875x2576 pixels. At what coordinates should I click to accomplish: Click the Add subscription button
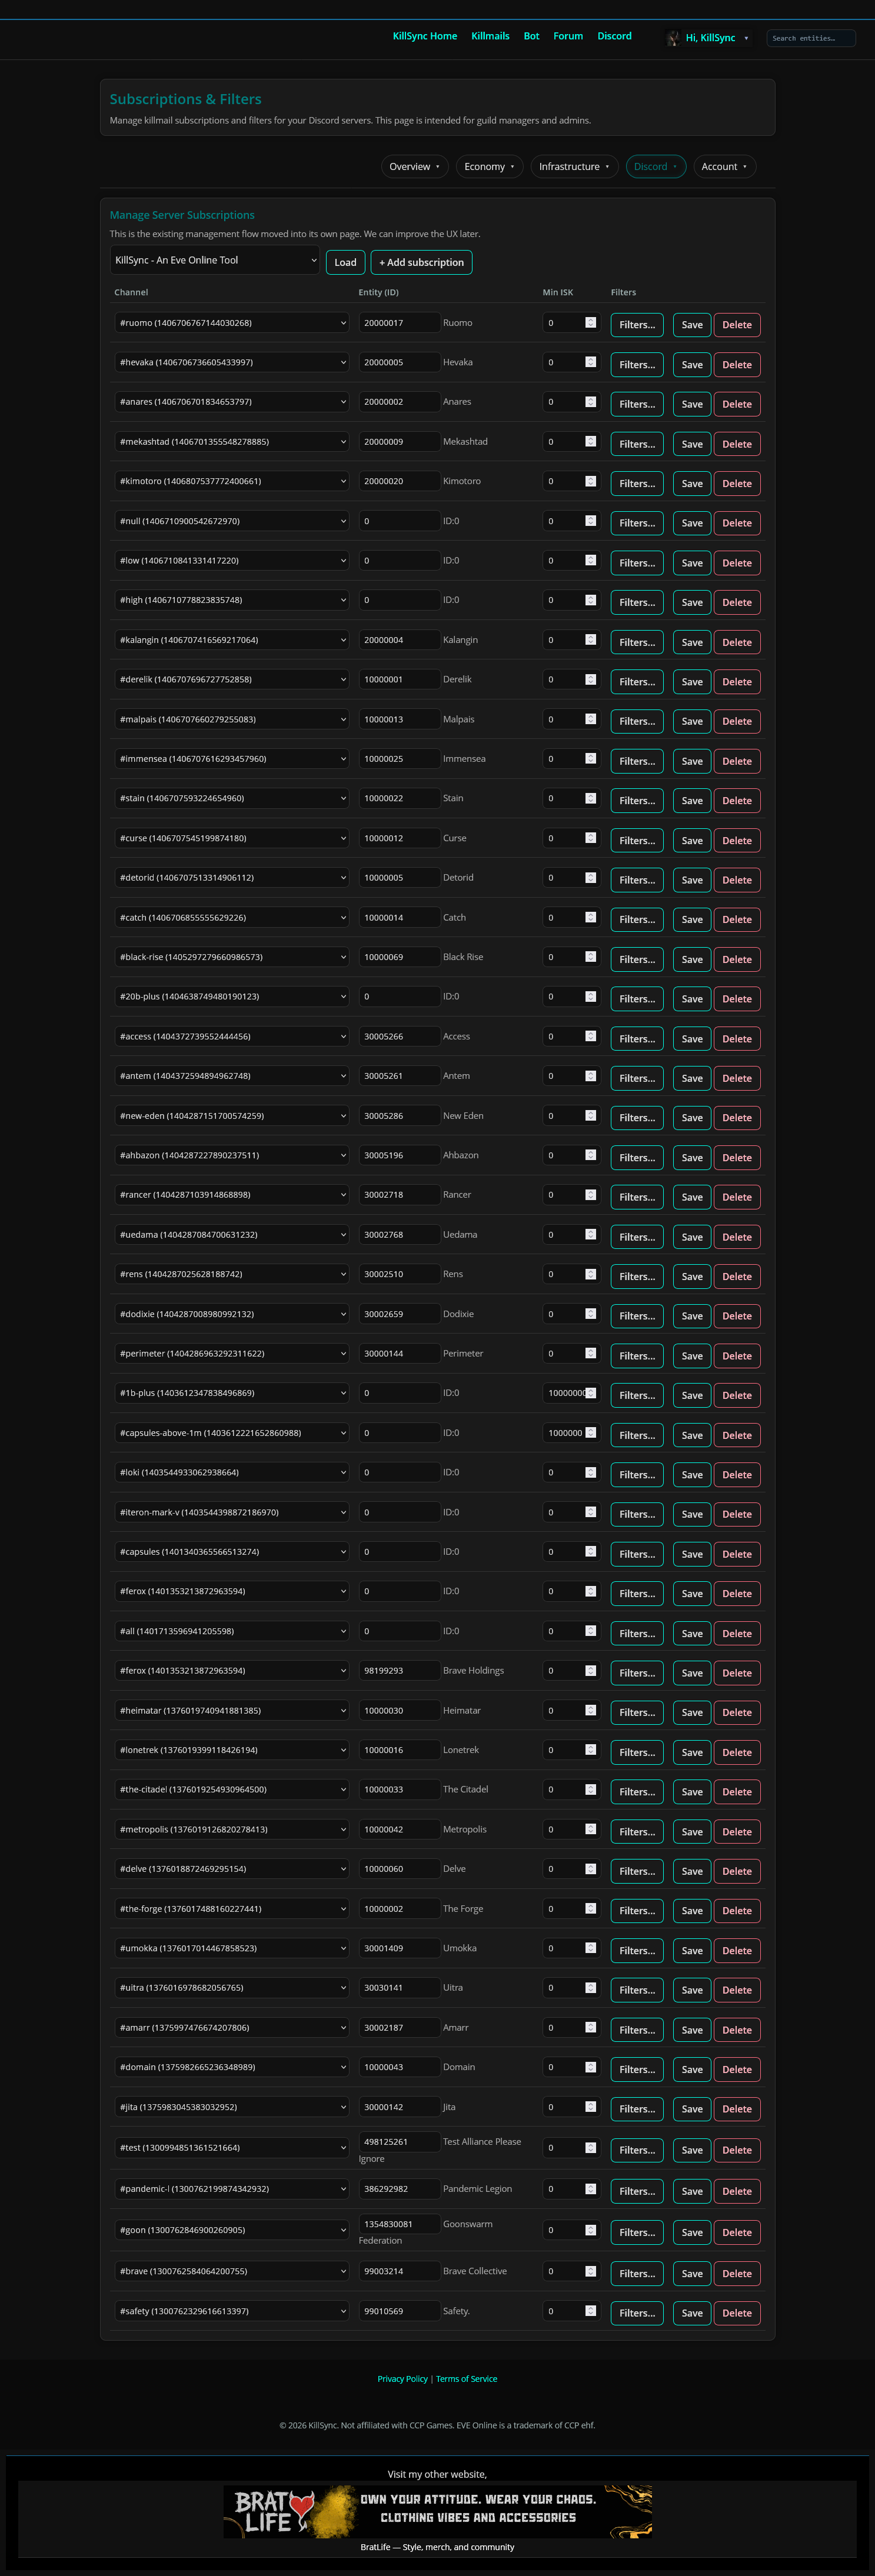point(421,262)
